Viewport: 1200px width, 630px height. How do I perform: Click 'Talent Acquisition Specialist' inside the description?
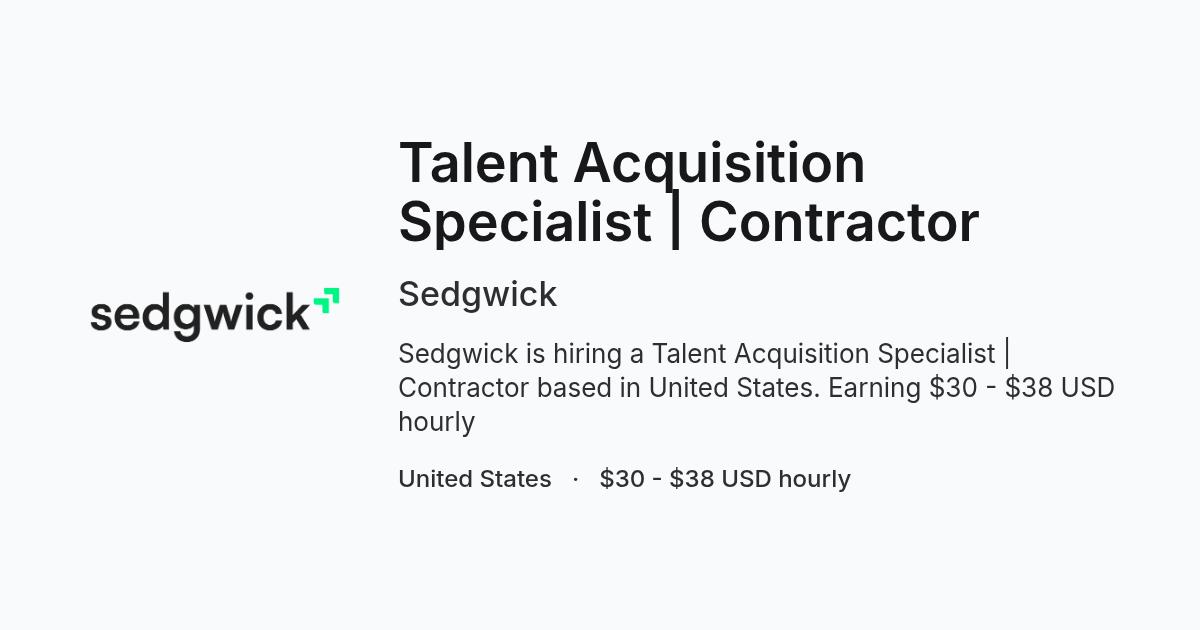click(x=824, y=354)
